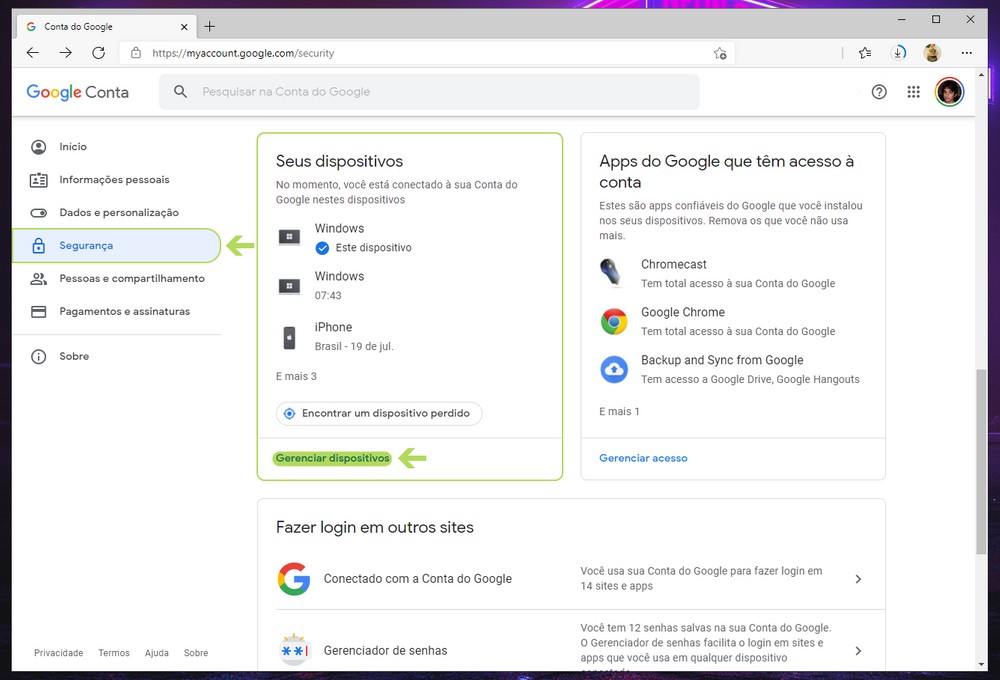Go back using browser back arrow
Image resolution: width=1000 pixels, height=680 pixels.
pyautogui.click(x=33, y=53)
